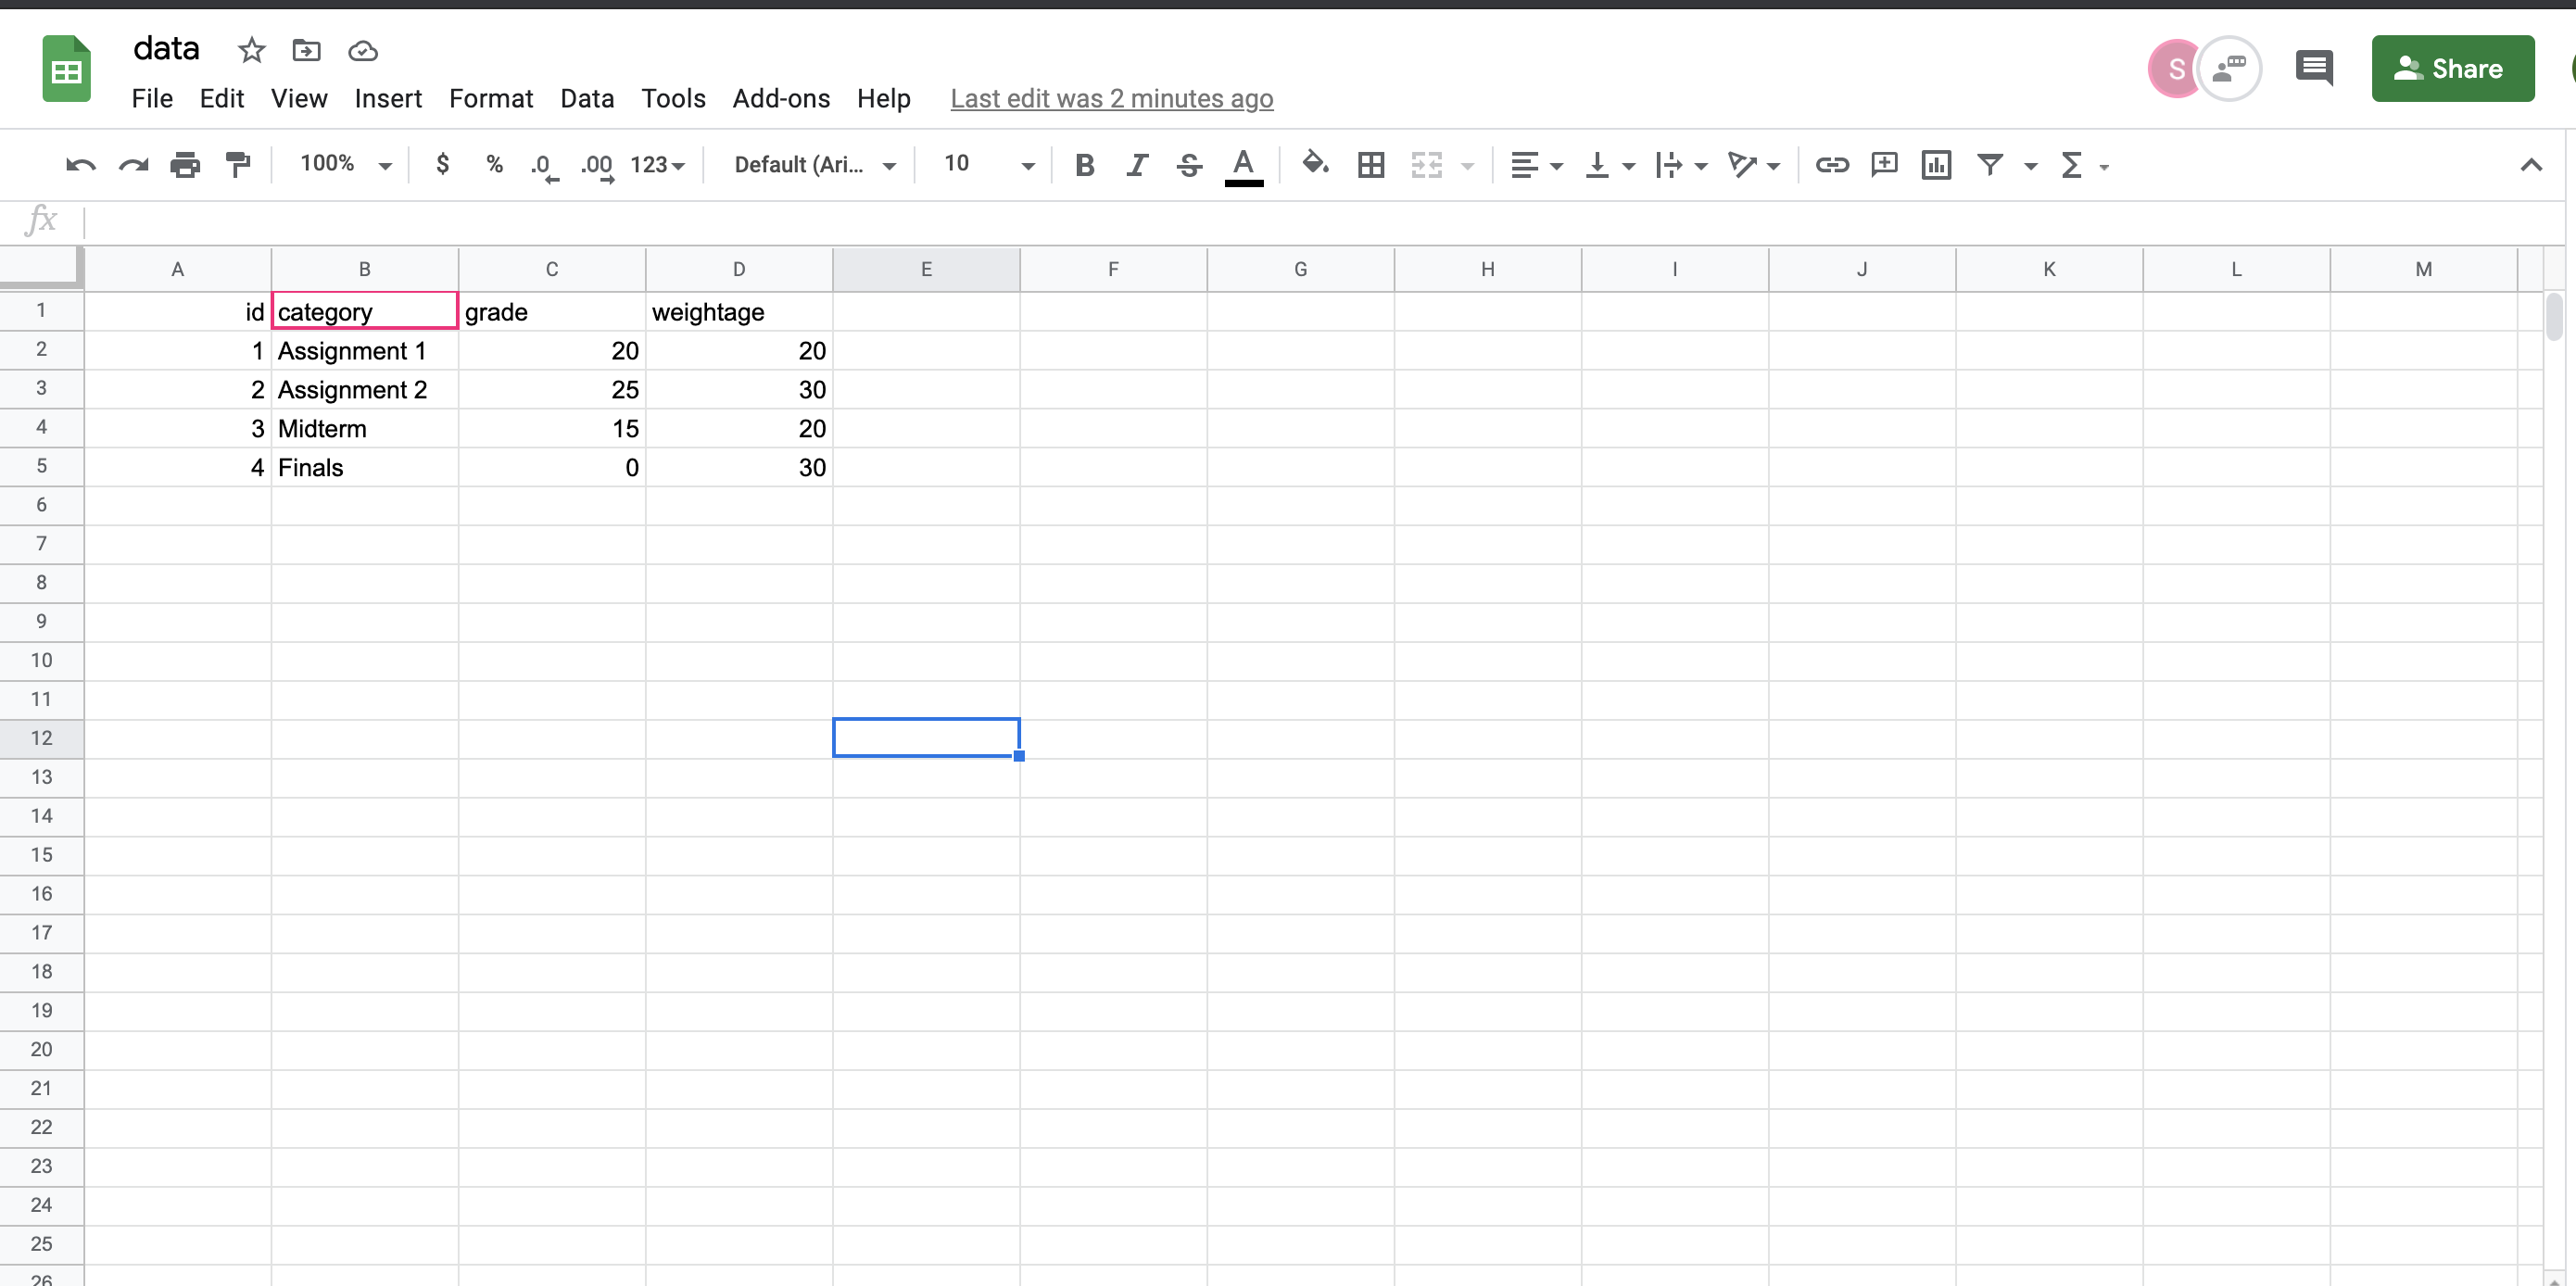The width and height of the screenshot is (2576, 1286).
Task: Click the green Share button
Action: tap(2452, 68)
